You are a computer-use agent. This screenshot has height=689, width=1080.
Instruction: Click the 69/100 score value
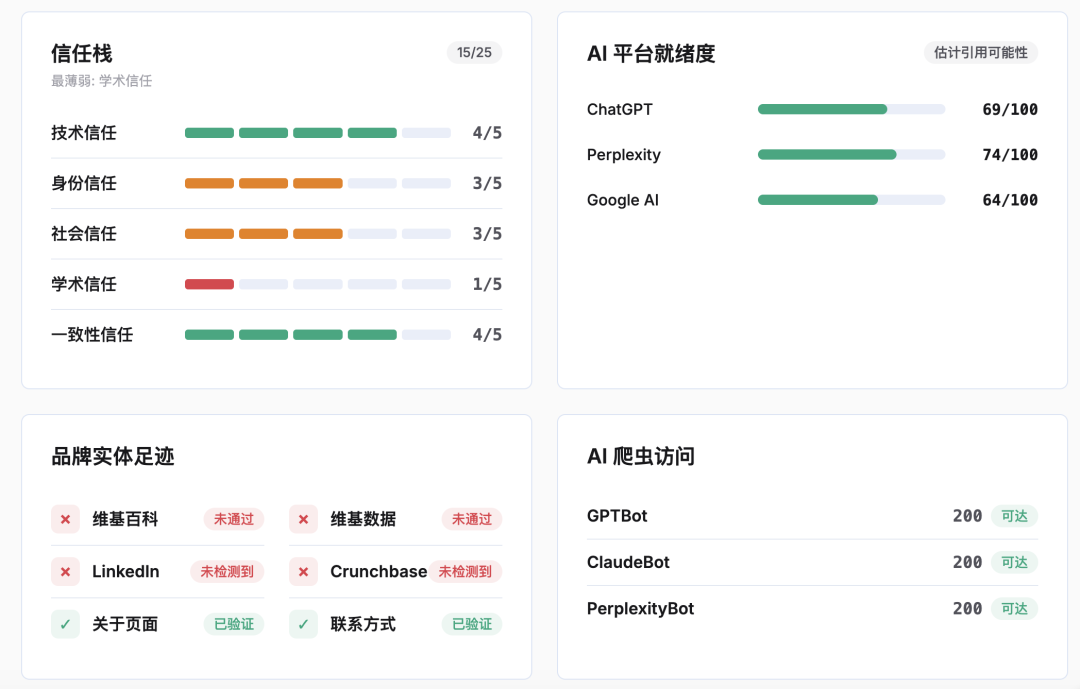[x=1010, y=109]
